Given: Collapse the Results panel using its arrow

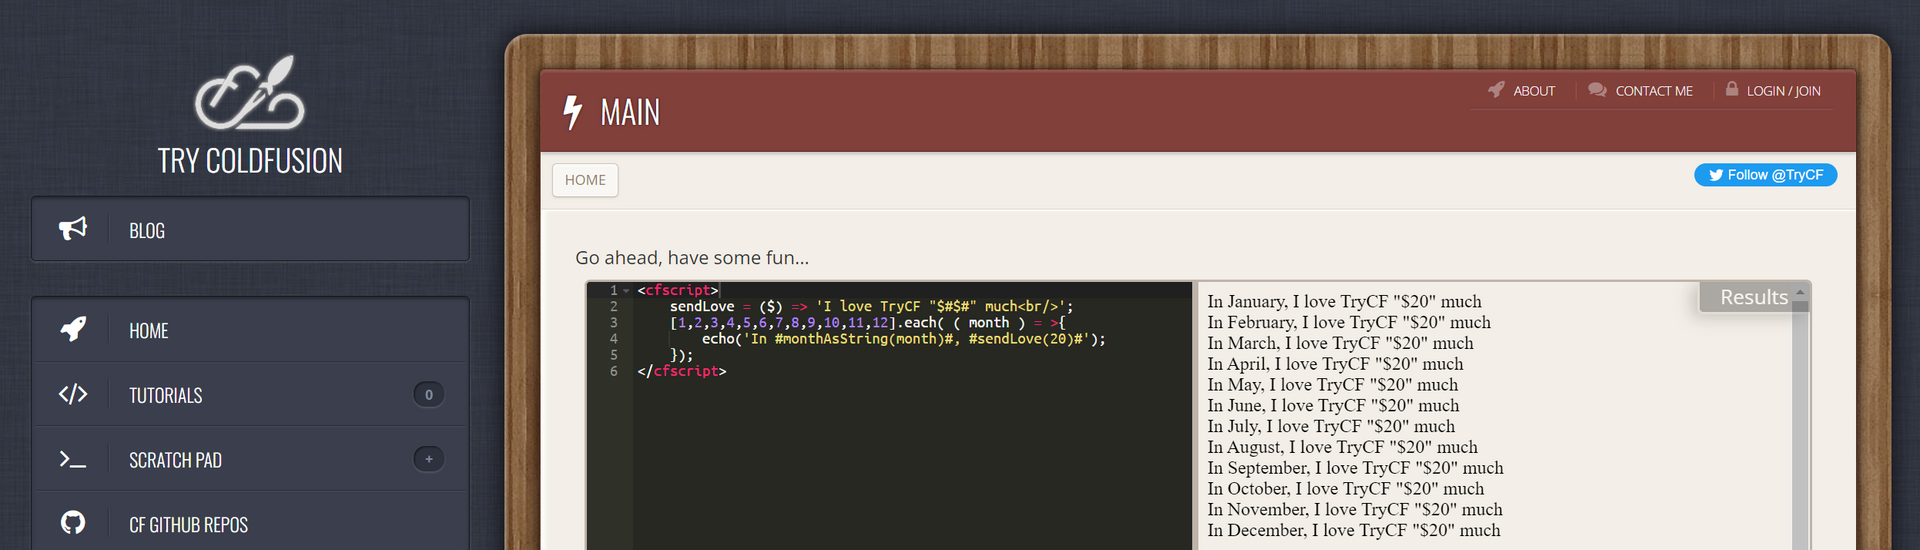Looking at the screenshot, I should tap(1800, 293).
